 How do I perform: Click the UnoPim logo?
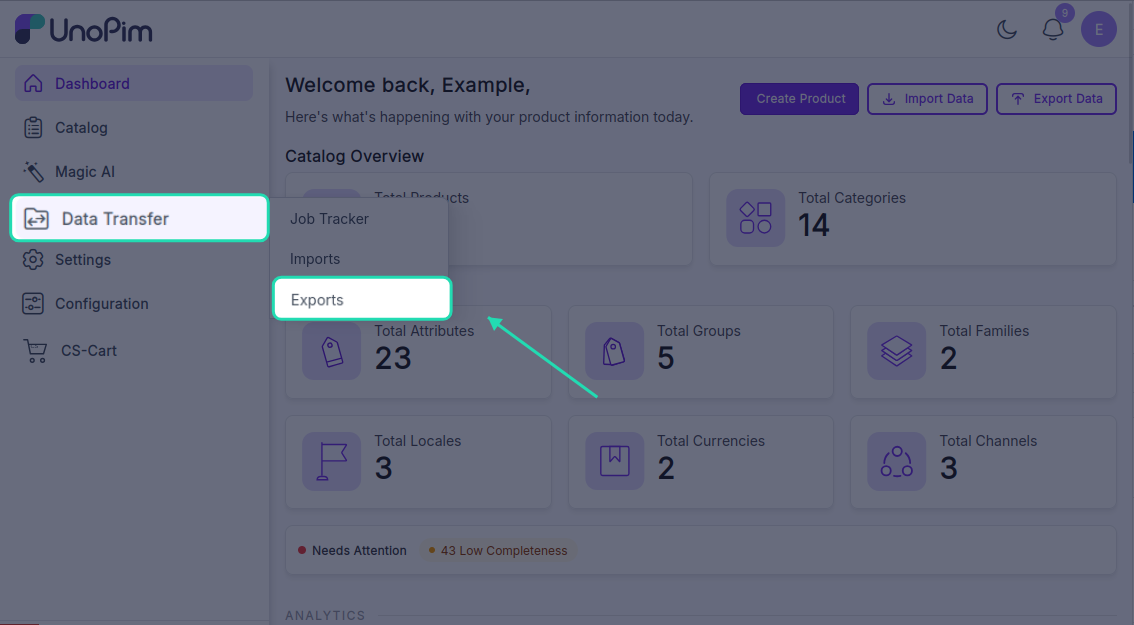coord(83,30)
